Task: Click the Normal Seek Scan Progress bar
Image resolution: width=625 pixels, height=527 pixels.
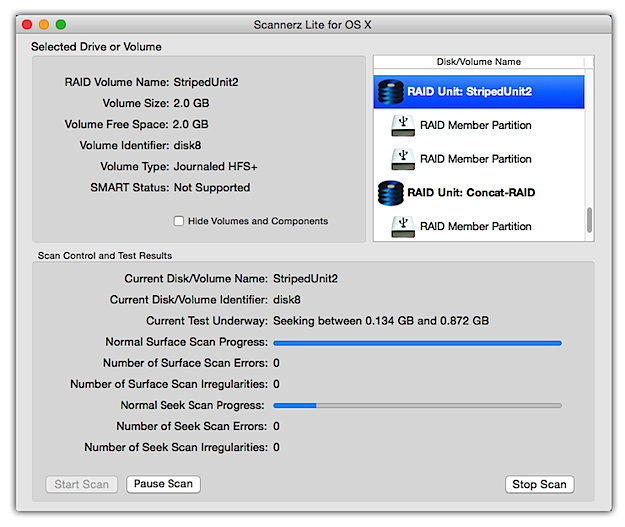Action: pos(417,405)
